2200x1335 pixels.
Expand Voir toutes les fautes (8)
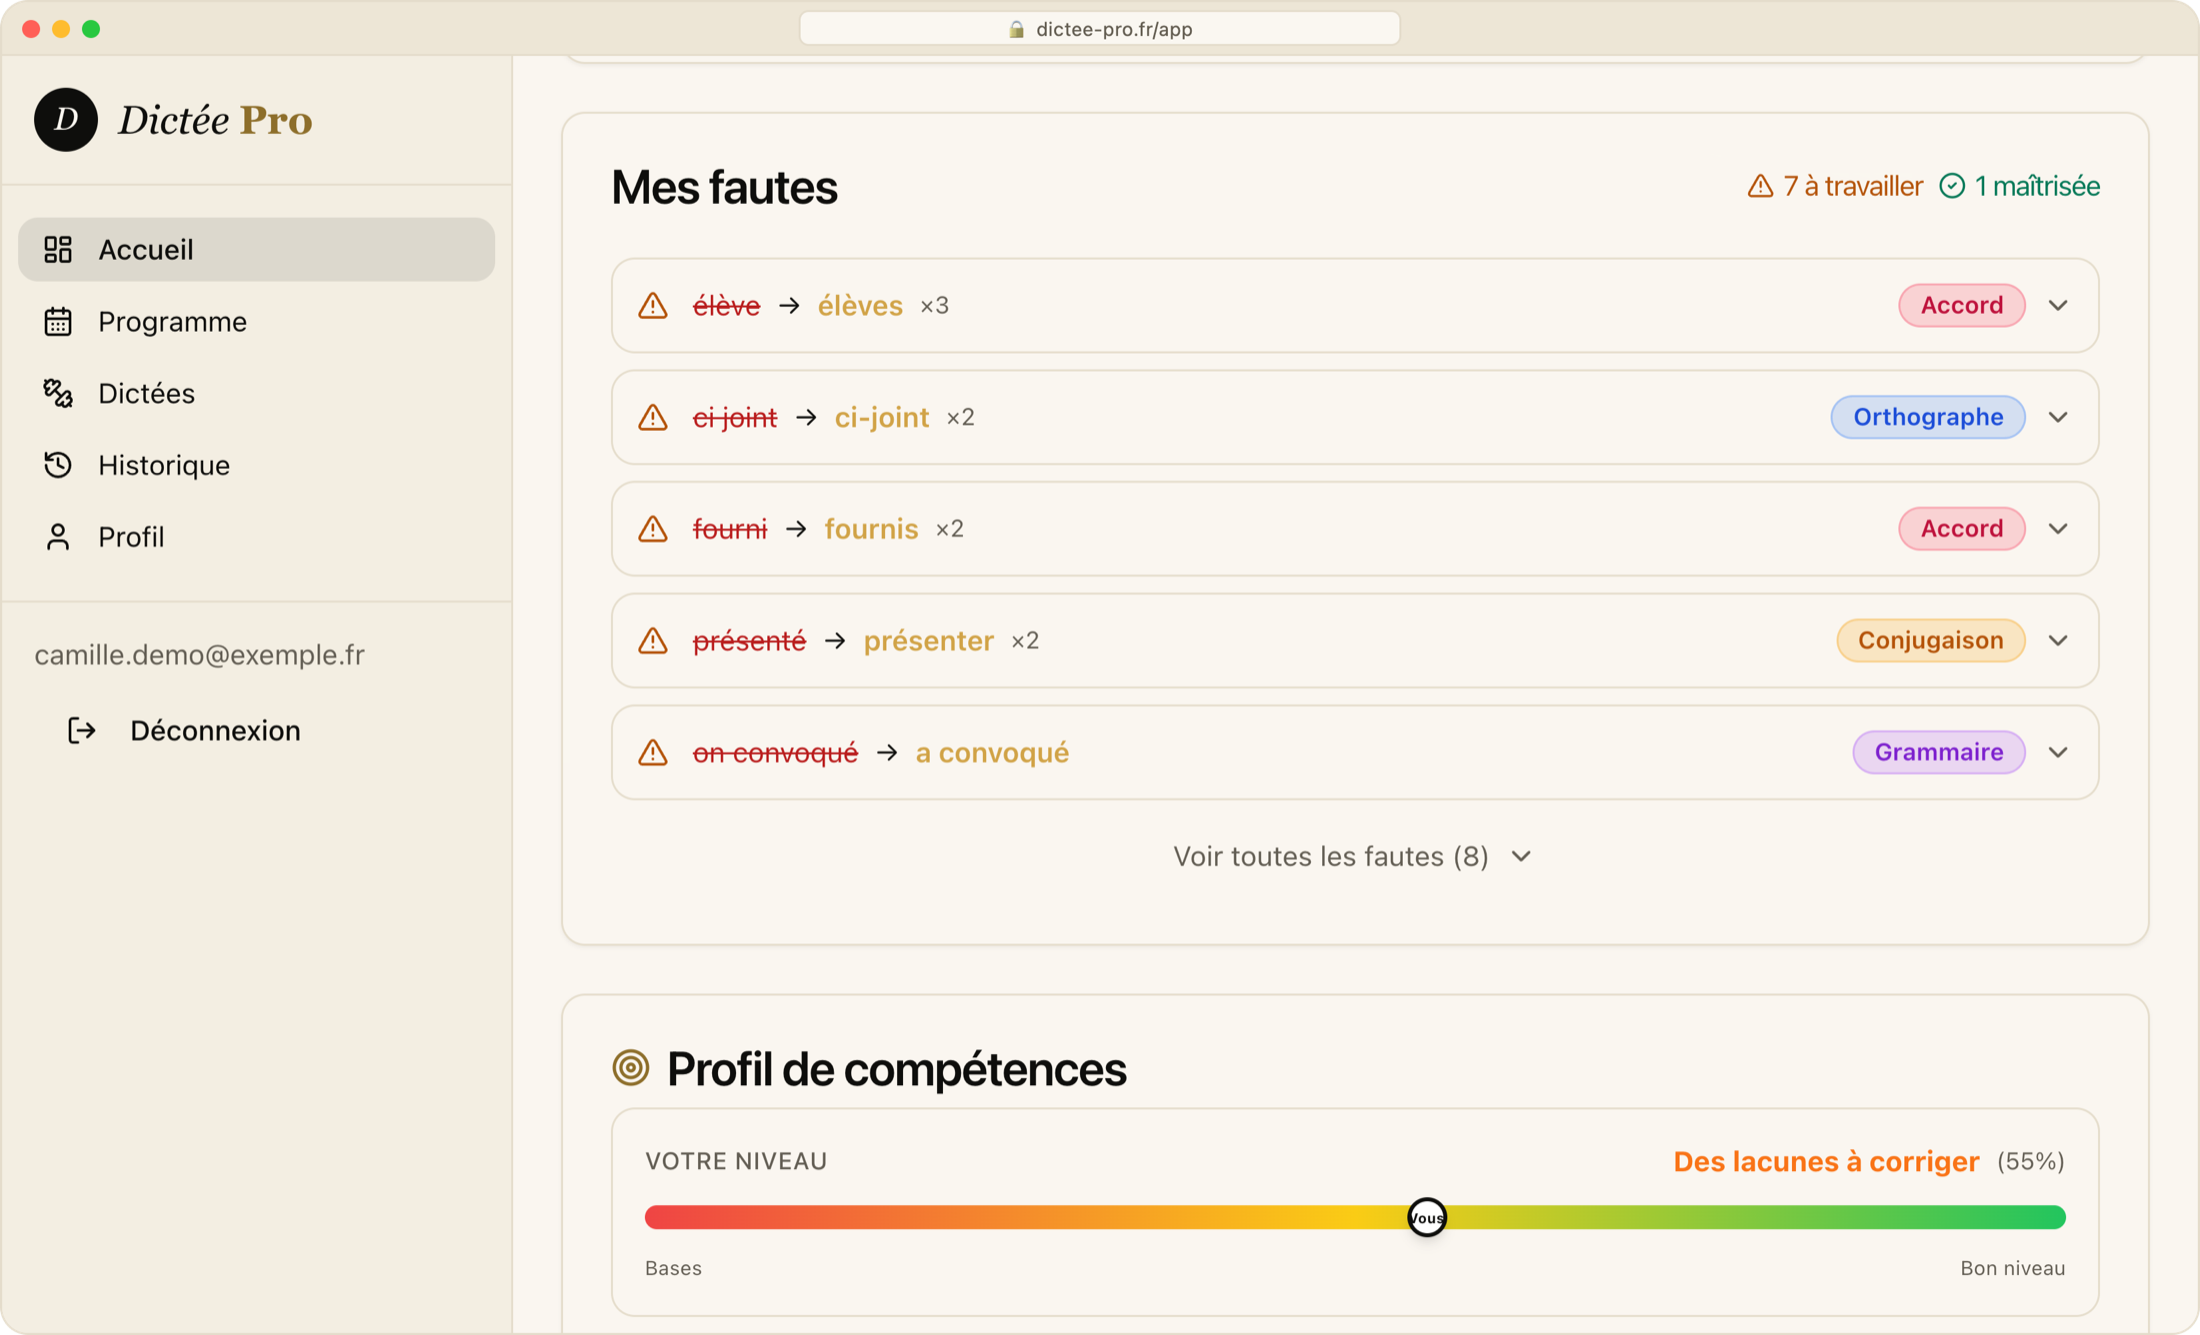(1353, 856)
